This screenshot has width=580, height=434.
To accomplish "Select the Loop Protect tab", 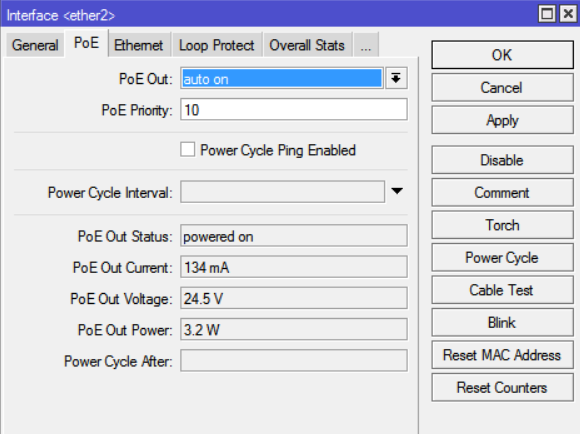I will click(x=216, y=45).
